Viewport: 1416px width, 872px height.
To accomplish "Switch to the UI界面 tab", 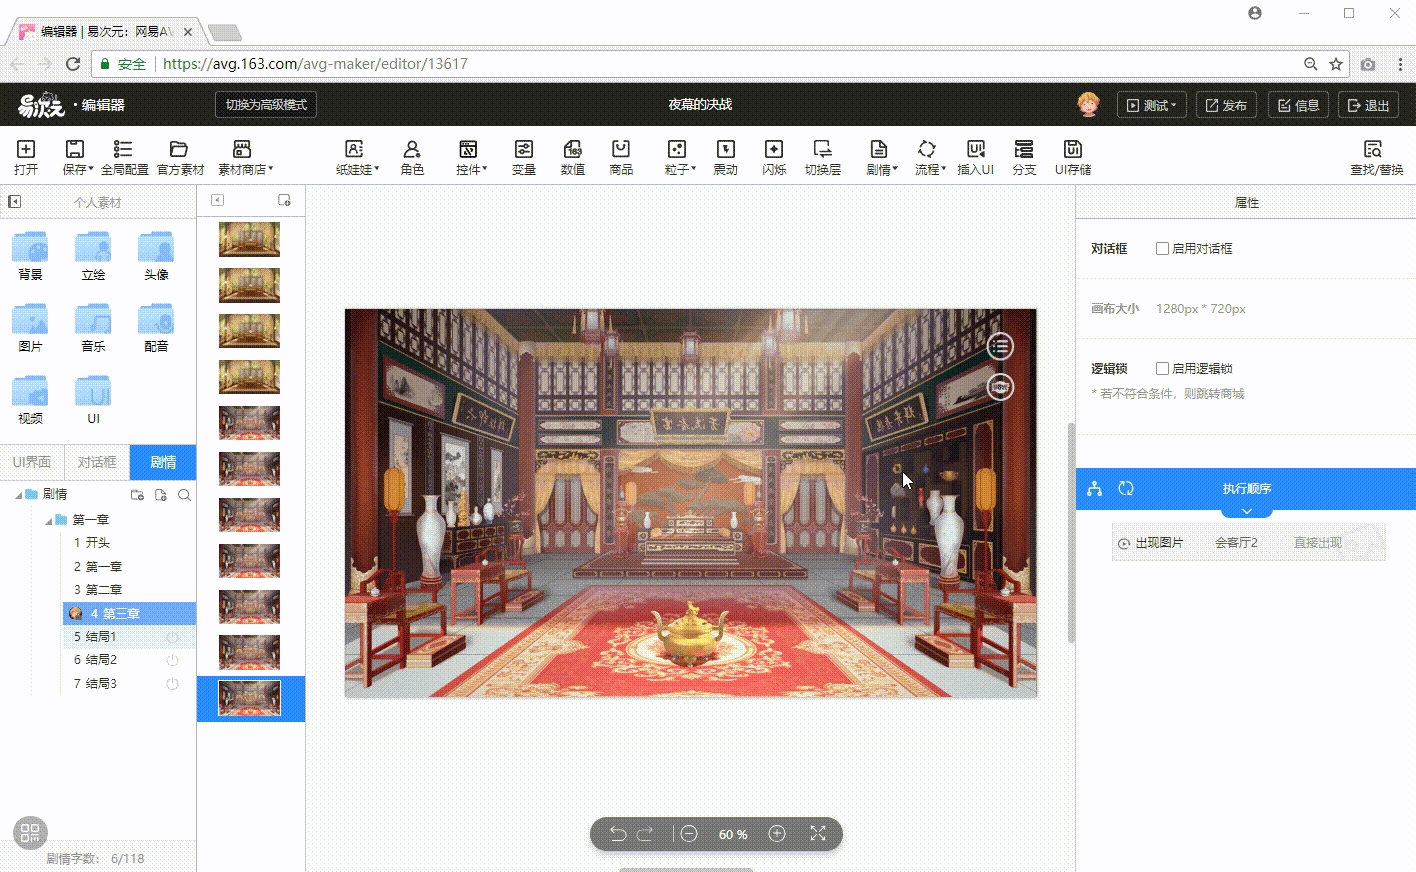I will (32, 462).
